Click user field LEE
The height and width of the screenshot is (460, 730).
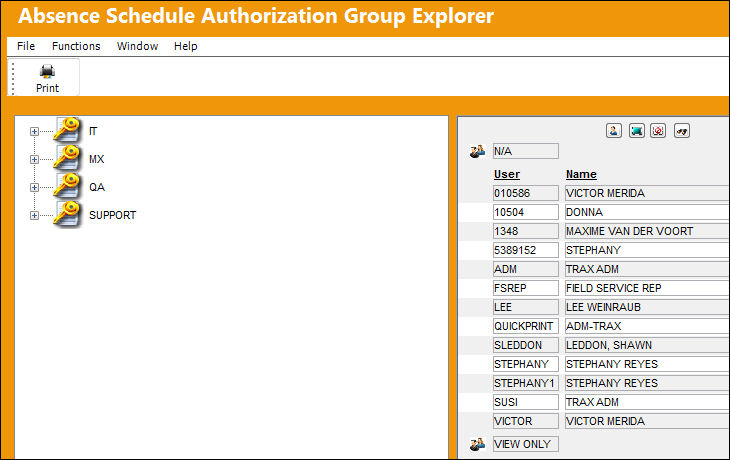pos(526,307)
